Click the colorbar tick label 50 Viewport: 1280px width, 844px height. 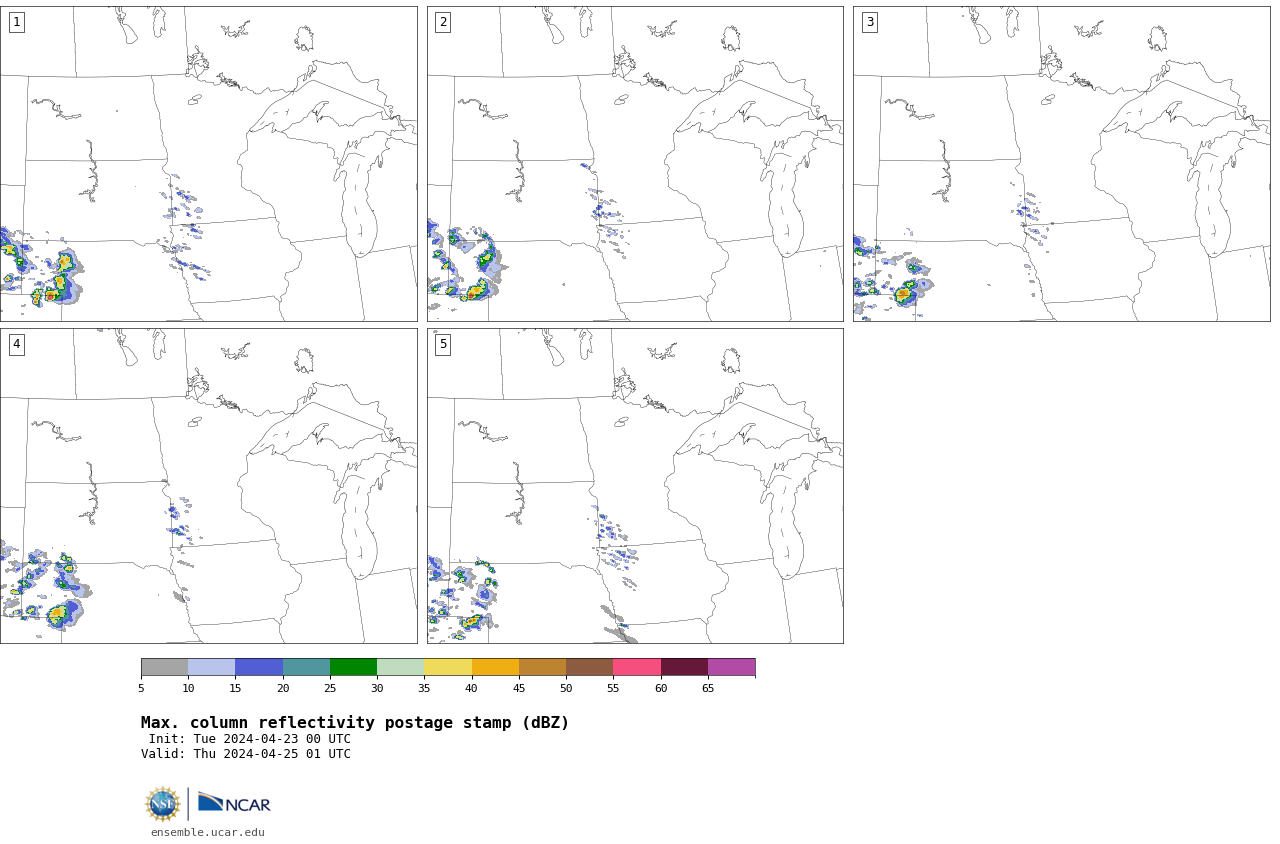pos(566,688)
